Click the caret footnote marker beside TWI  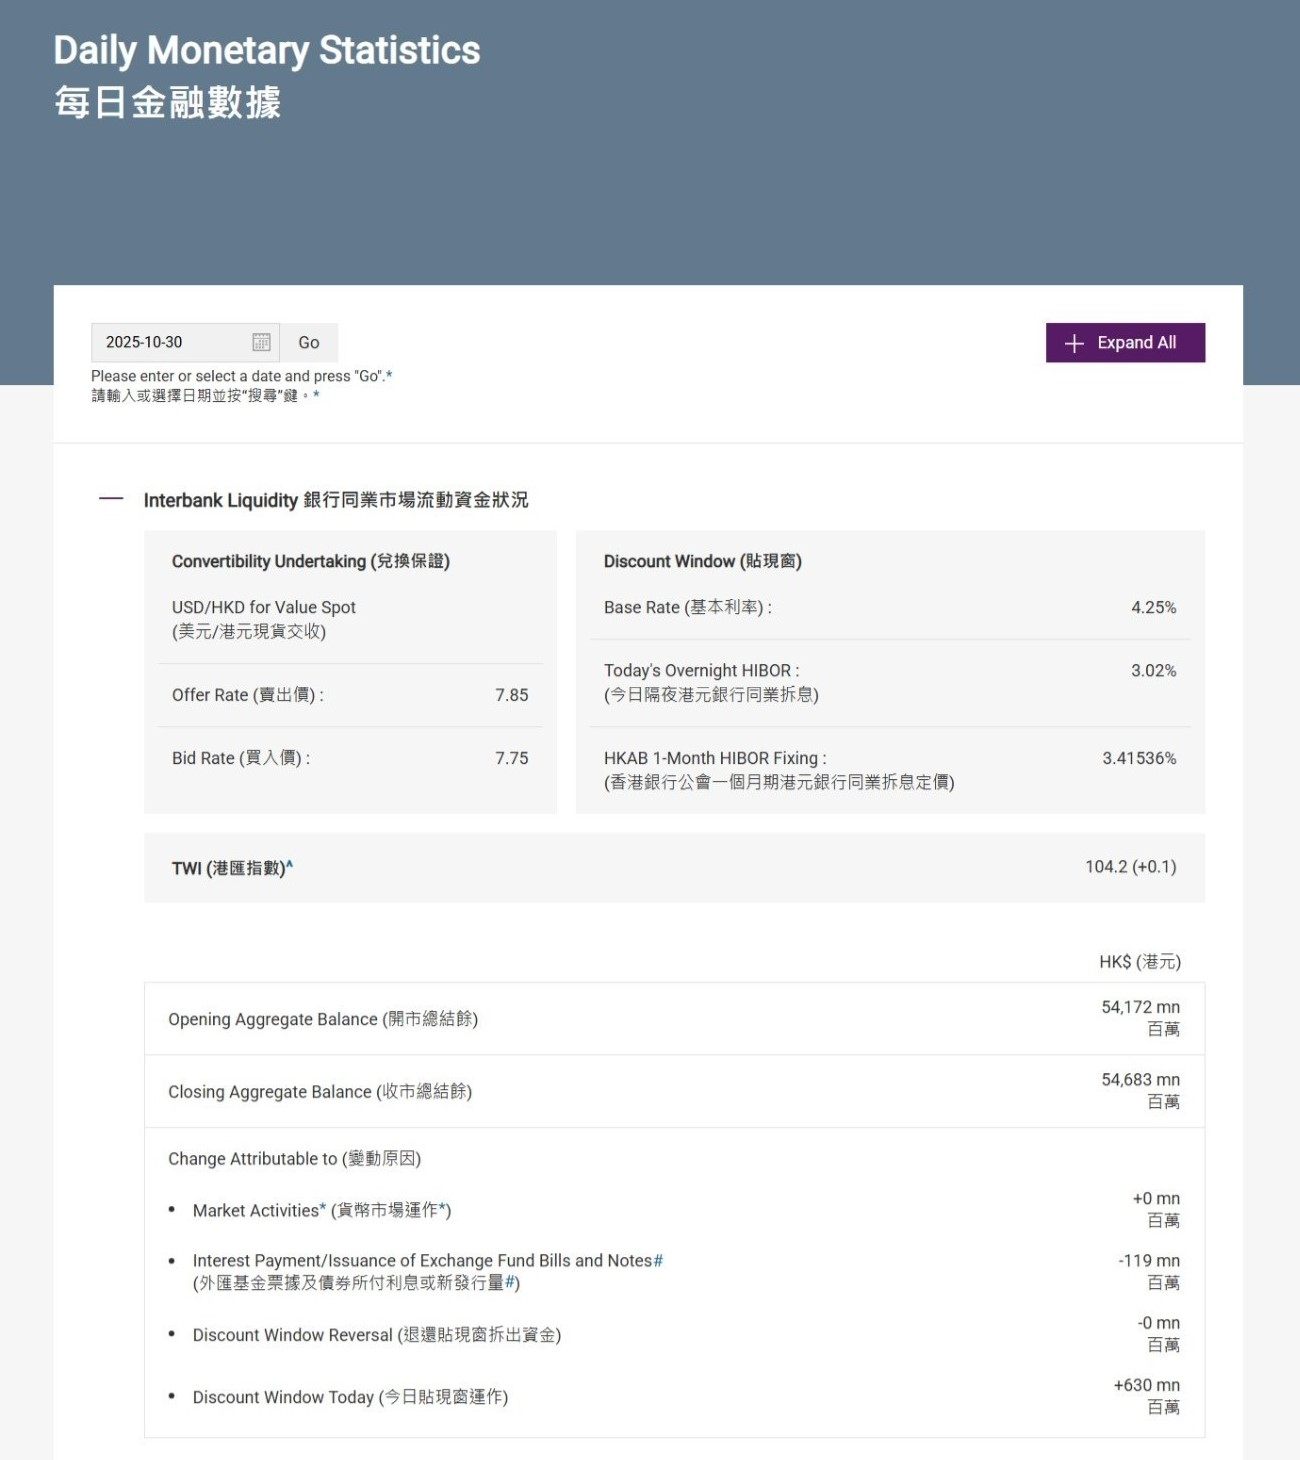click(290, 865)
